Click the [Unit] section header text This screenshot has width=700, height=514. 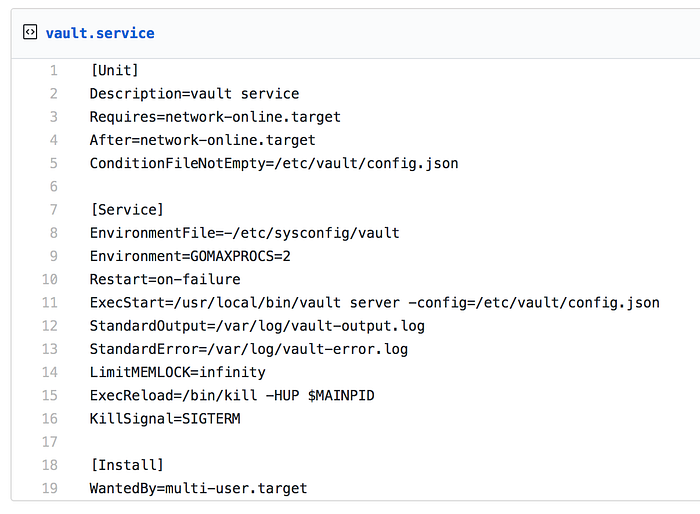tap(115, 71)
